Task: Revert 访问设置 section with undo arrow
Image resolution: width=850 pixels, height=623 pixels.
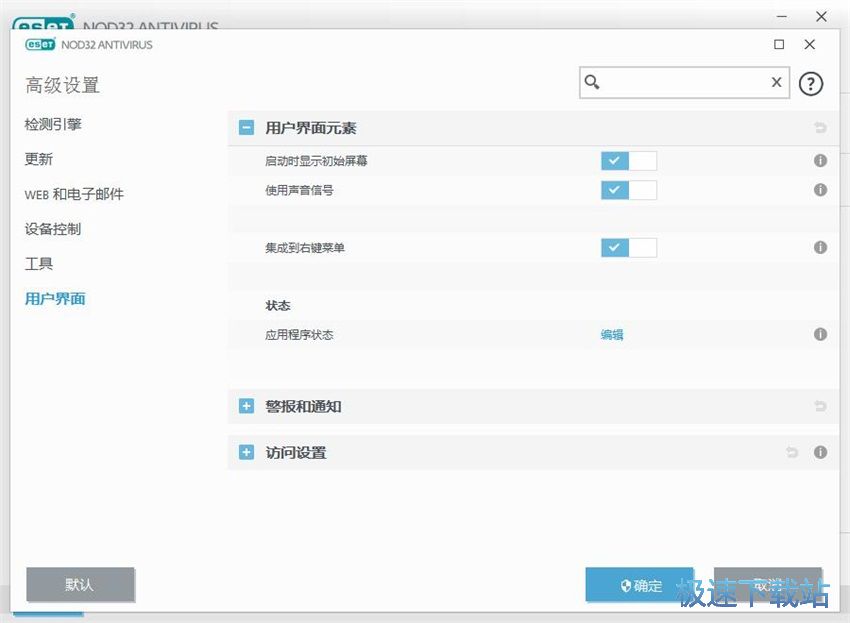Action: 792,452
